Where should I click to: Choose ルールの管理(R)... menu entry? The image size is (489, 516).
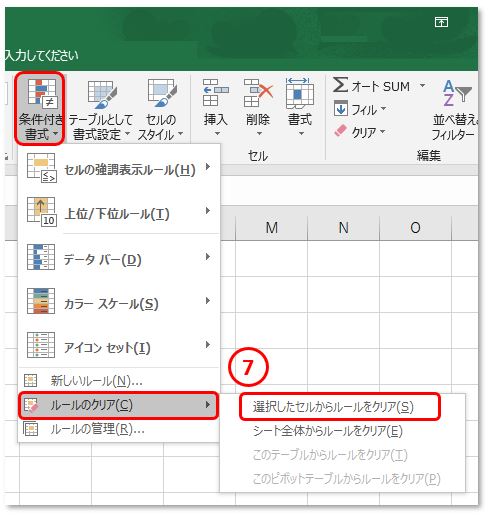(119, 429)
